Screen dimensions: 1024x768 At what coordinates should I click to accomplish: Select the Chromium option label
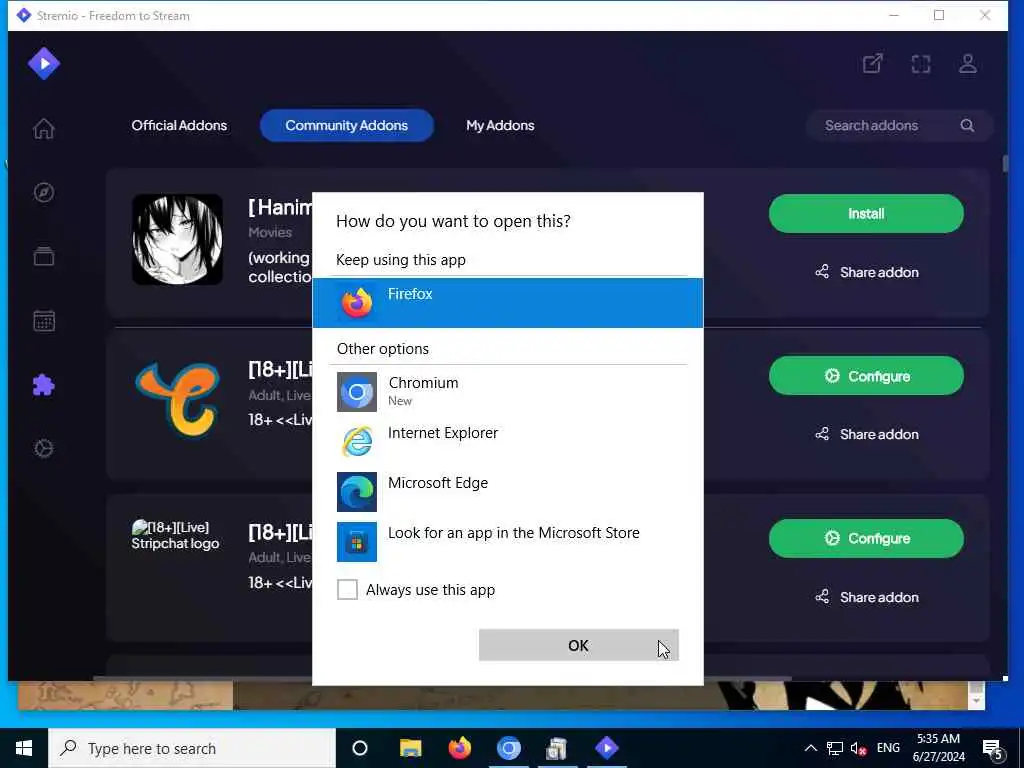click(423, 383)
